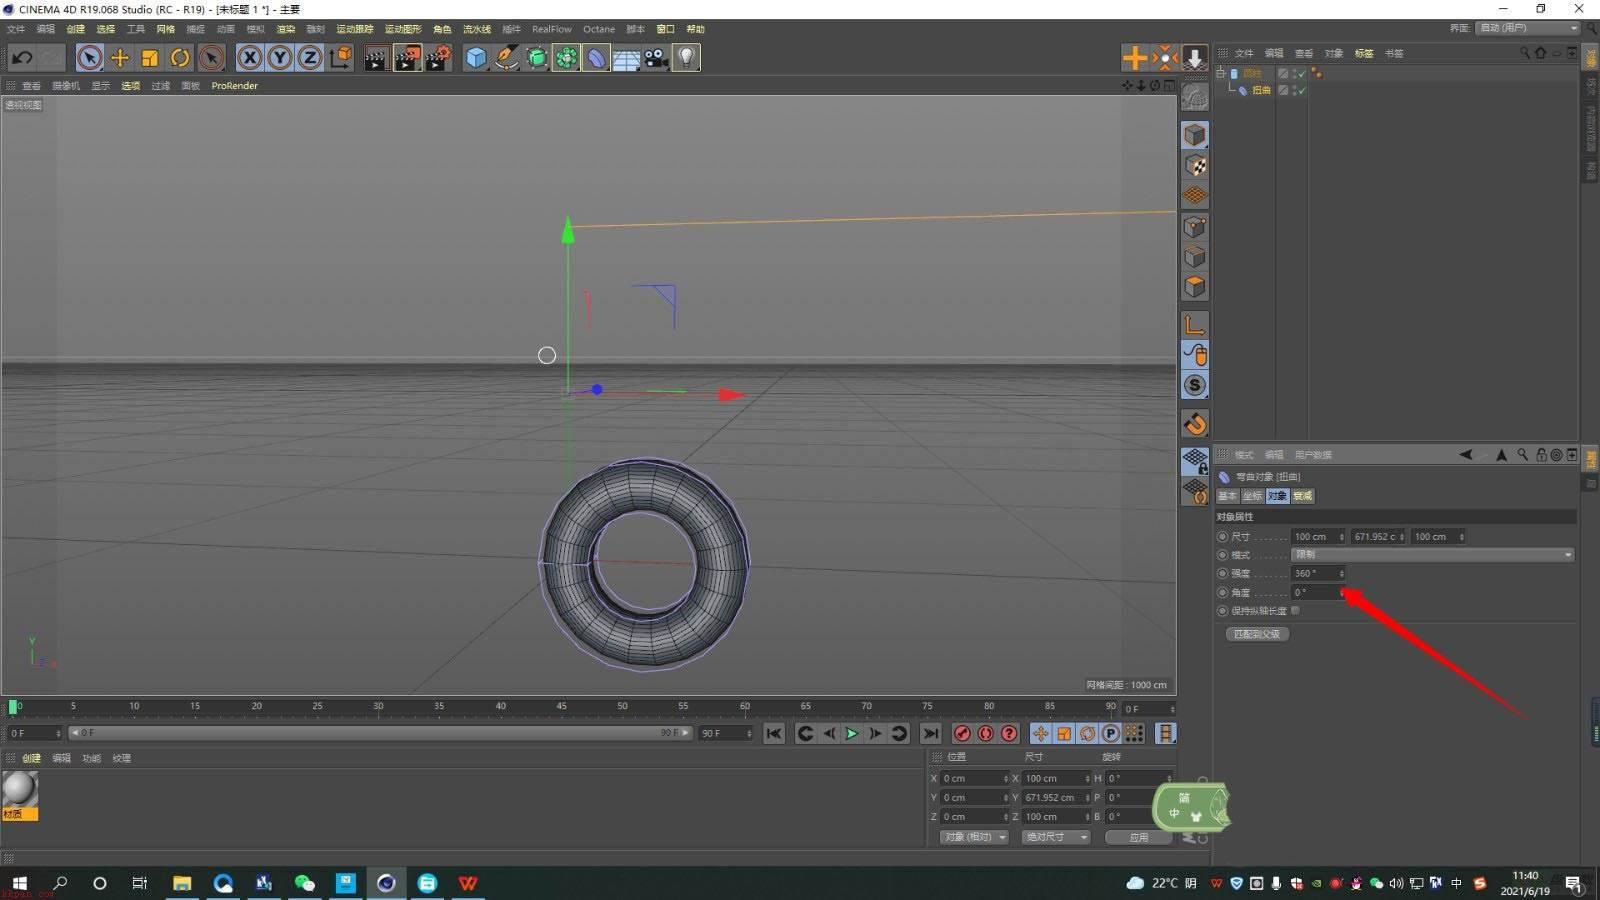The width and height of the screenshot is (1600, 900).
Task: Toggle animation dot for 强度 parameter
Action: [x=1222, y=574]
